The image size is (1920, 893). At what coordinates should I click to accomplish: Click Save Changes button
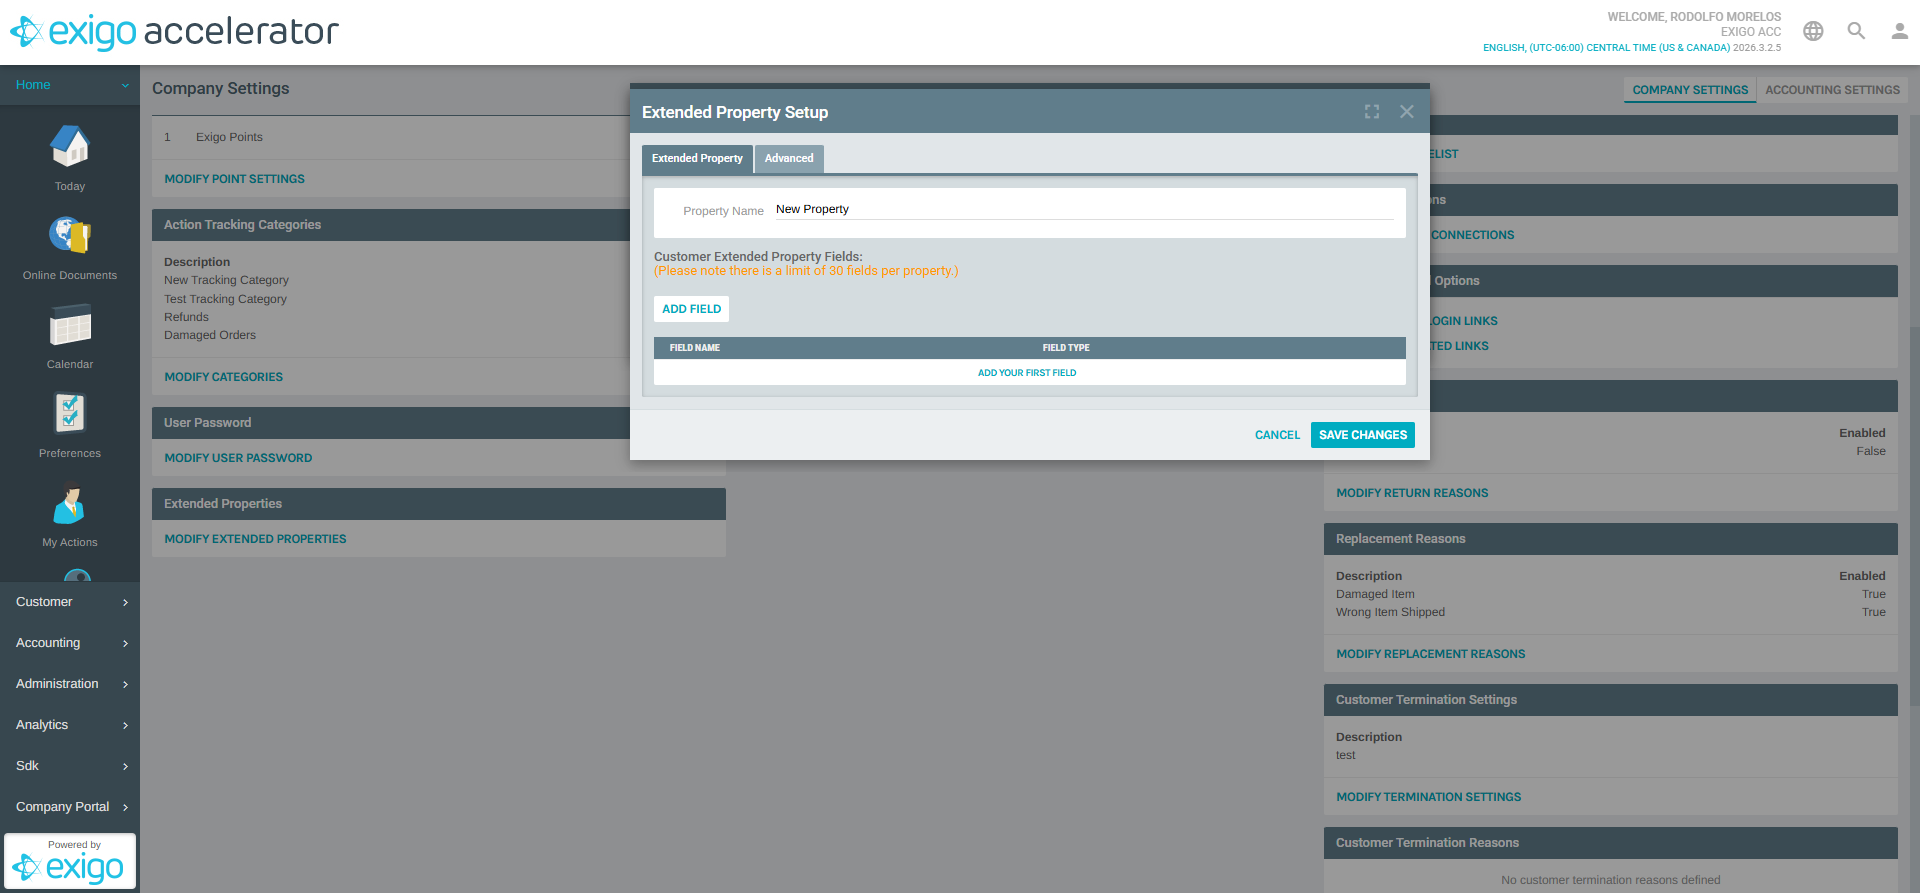(1362, 435)
